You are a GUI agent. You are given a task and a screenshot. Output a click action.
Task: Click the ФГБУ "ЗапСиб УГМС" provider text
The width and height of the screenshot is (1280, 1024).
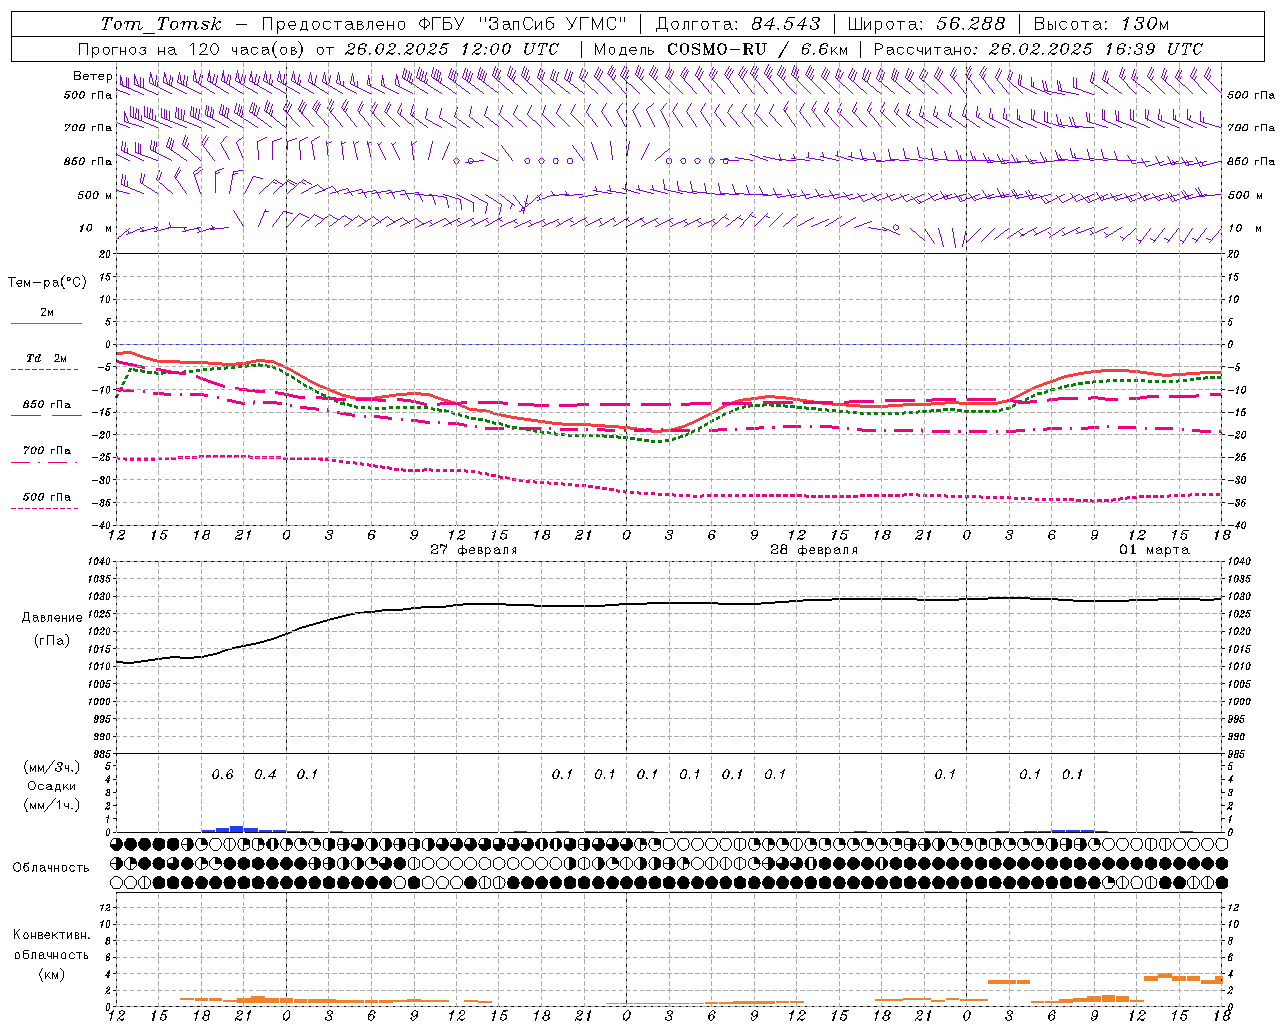[523, 24]
